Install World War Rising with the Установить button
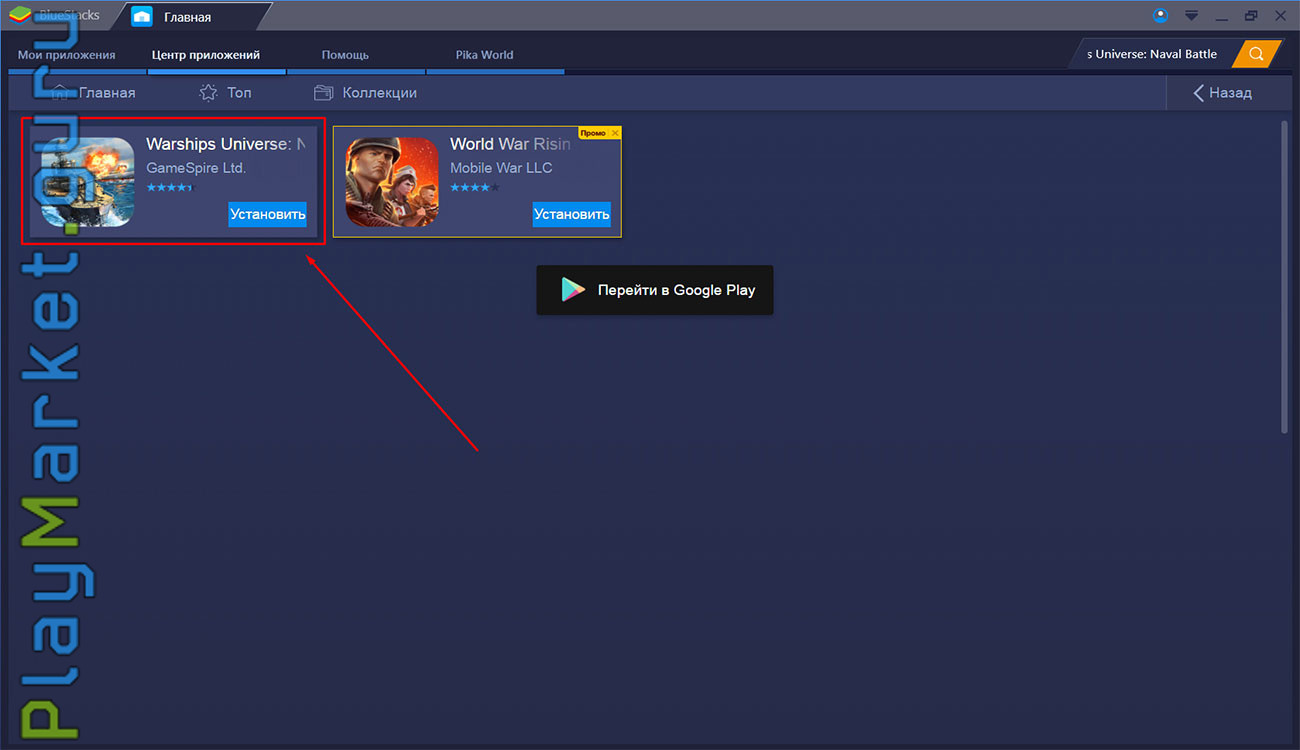The height and width of the screenshot is (750, 1300). pyautogui.click(x=571, y=214)
